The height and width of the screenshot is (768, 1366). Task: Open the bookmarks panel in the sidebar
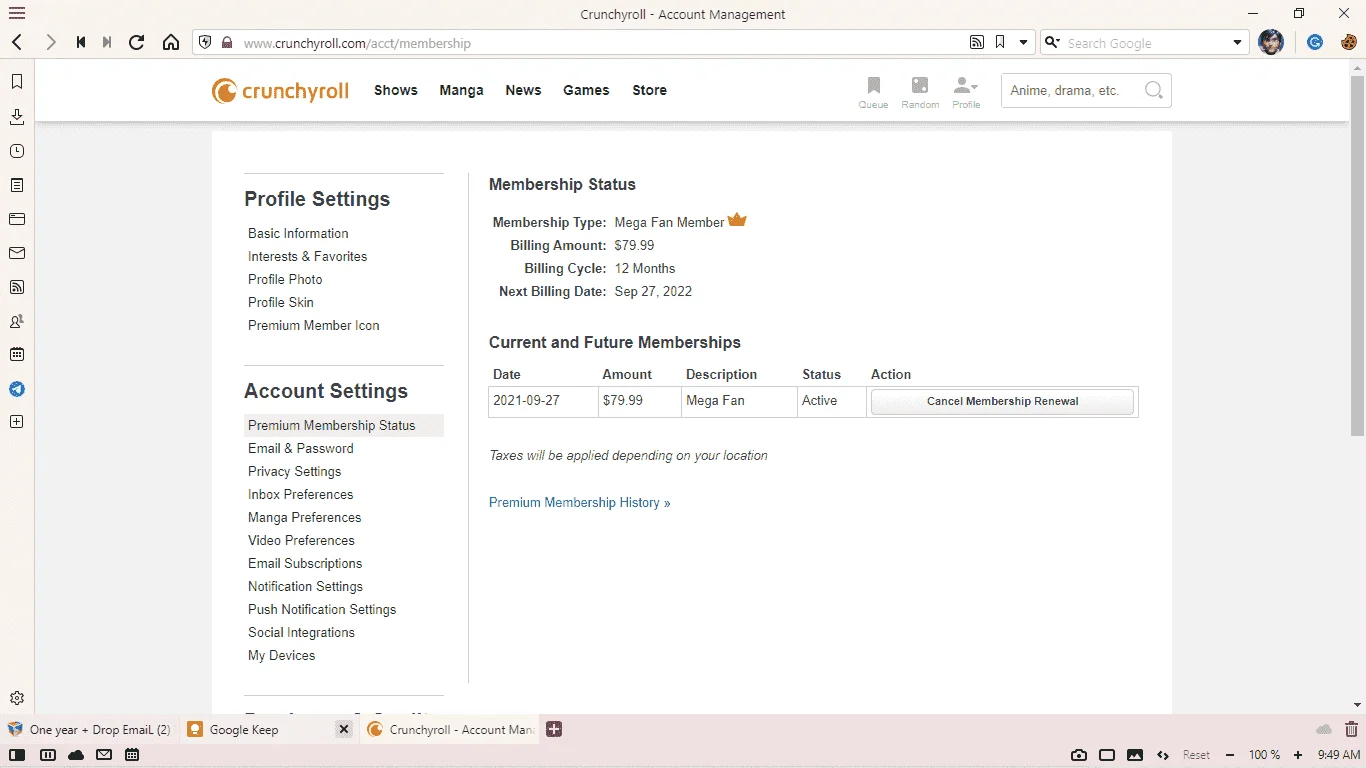pyautogui.click(x=17, y=82)
